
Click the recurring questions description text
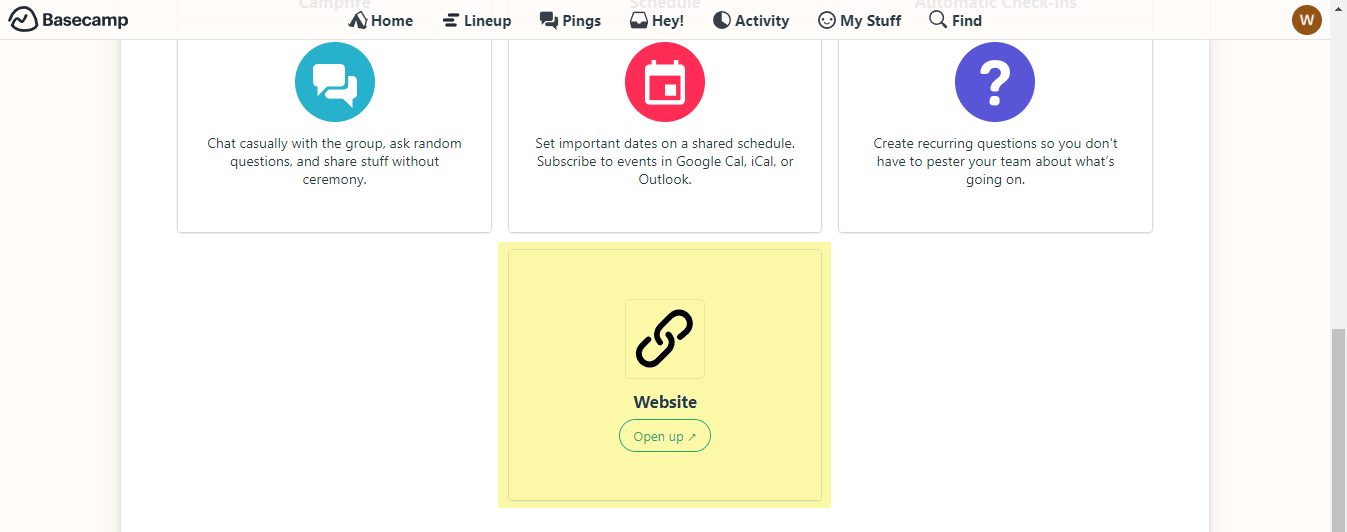(995, 161)
